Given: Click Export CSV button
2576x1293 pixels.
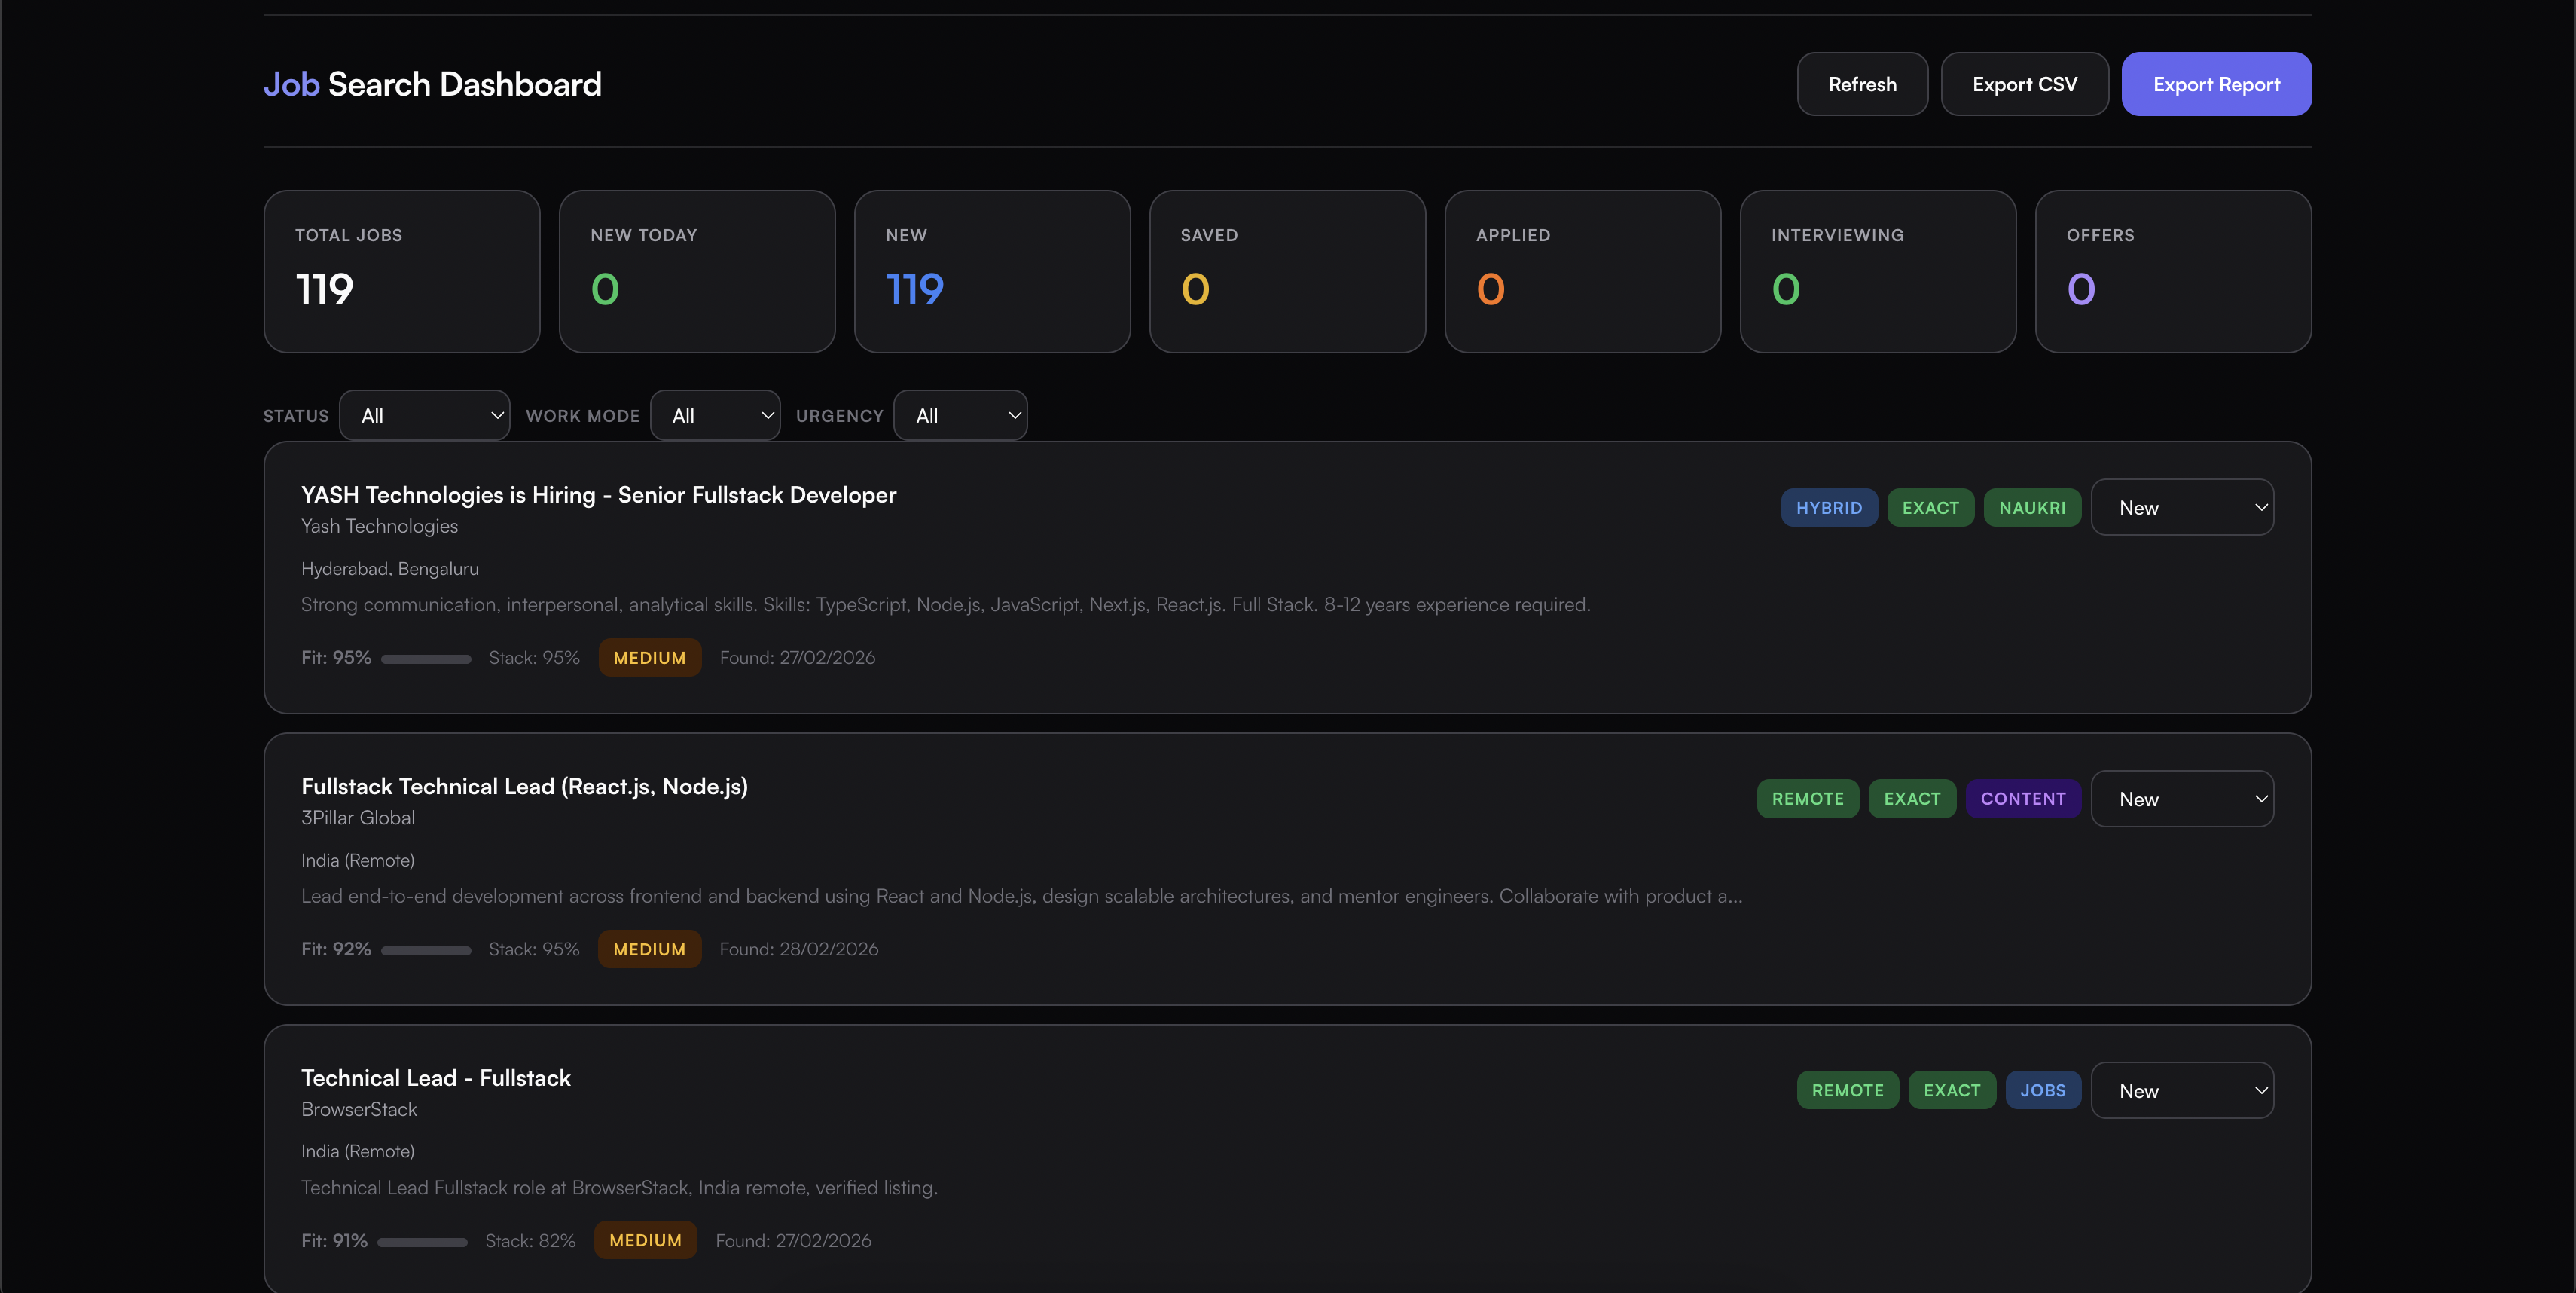Looking at the screenshot, I should click(x=2024, y=84).
